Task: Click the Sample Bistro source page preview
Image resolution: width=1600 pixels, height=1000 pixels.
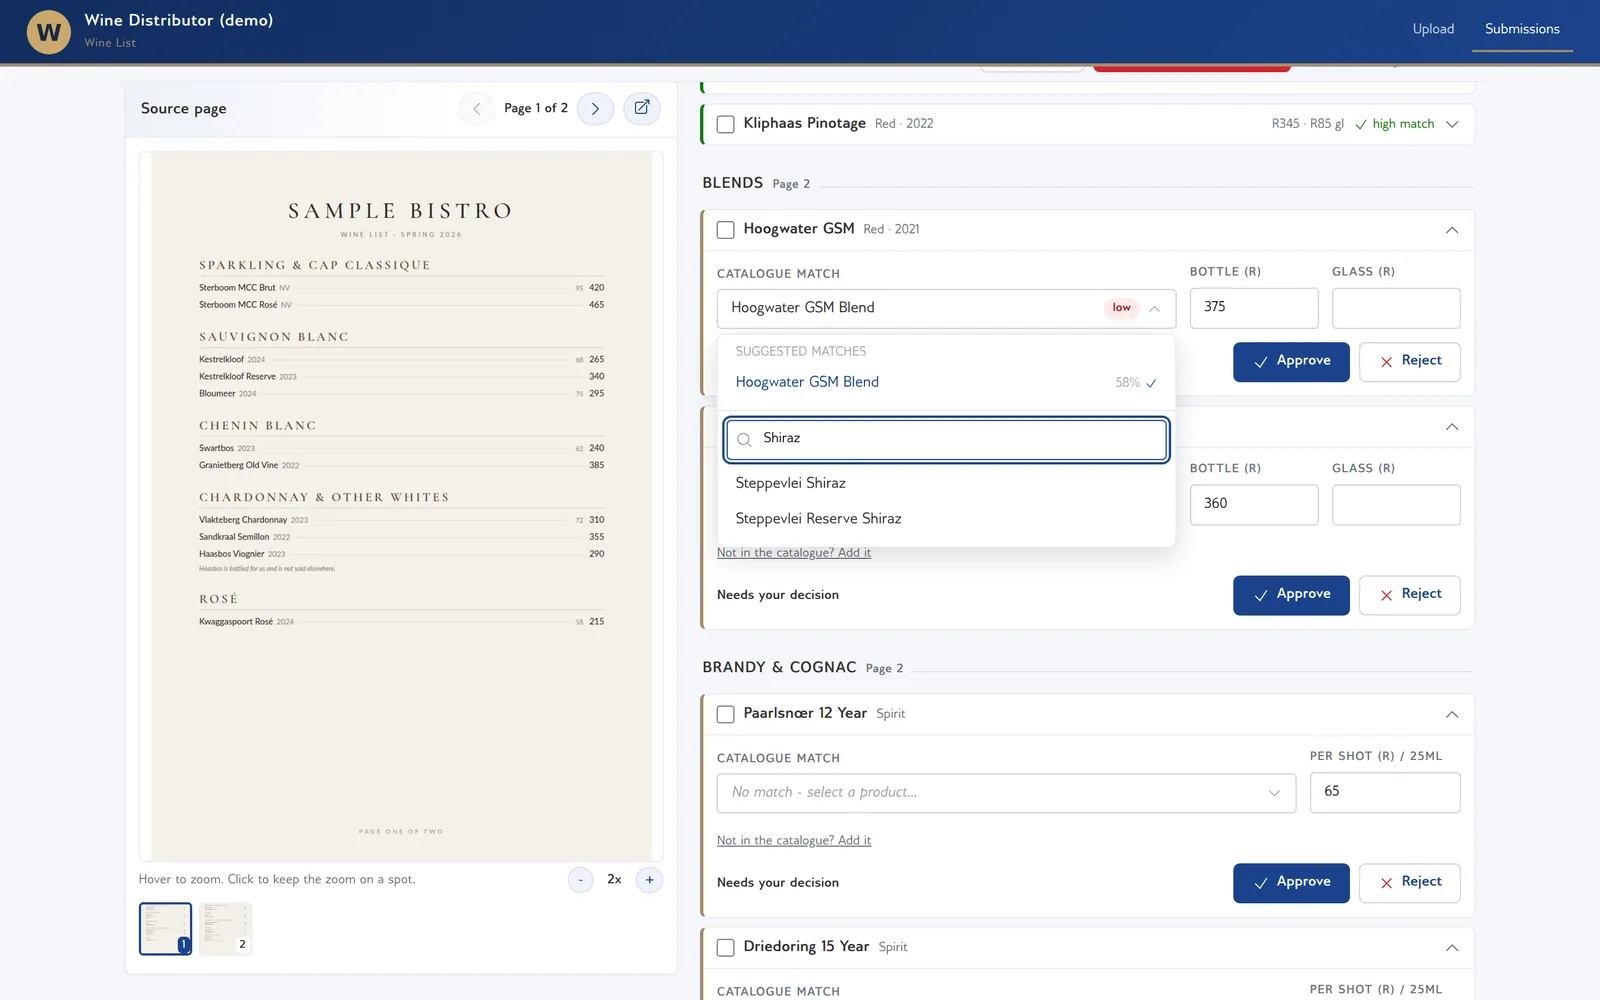Action: click(x=401, y=506)
